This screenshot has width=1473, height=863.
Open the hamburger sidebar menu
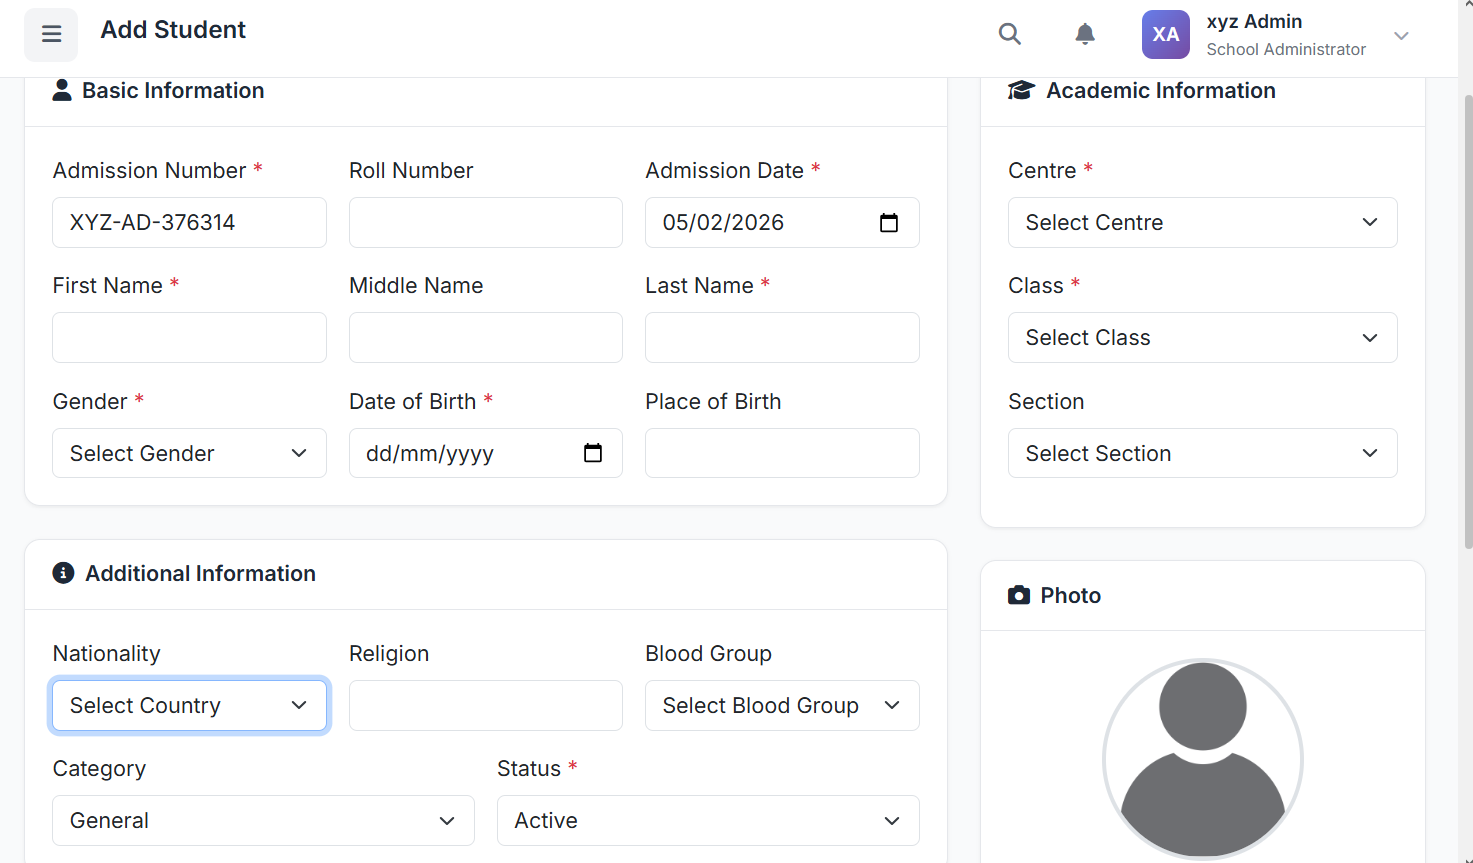click(51, 35)
